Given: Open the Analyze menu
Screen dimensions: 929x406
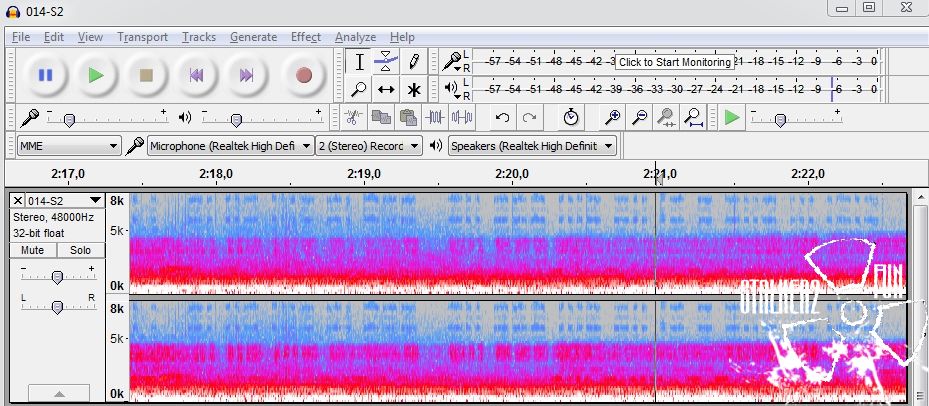Looking at the screenshot, I should click(355, 37).
